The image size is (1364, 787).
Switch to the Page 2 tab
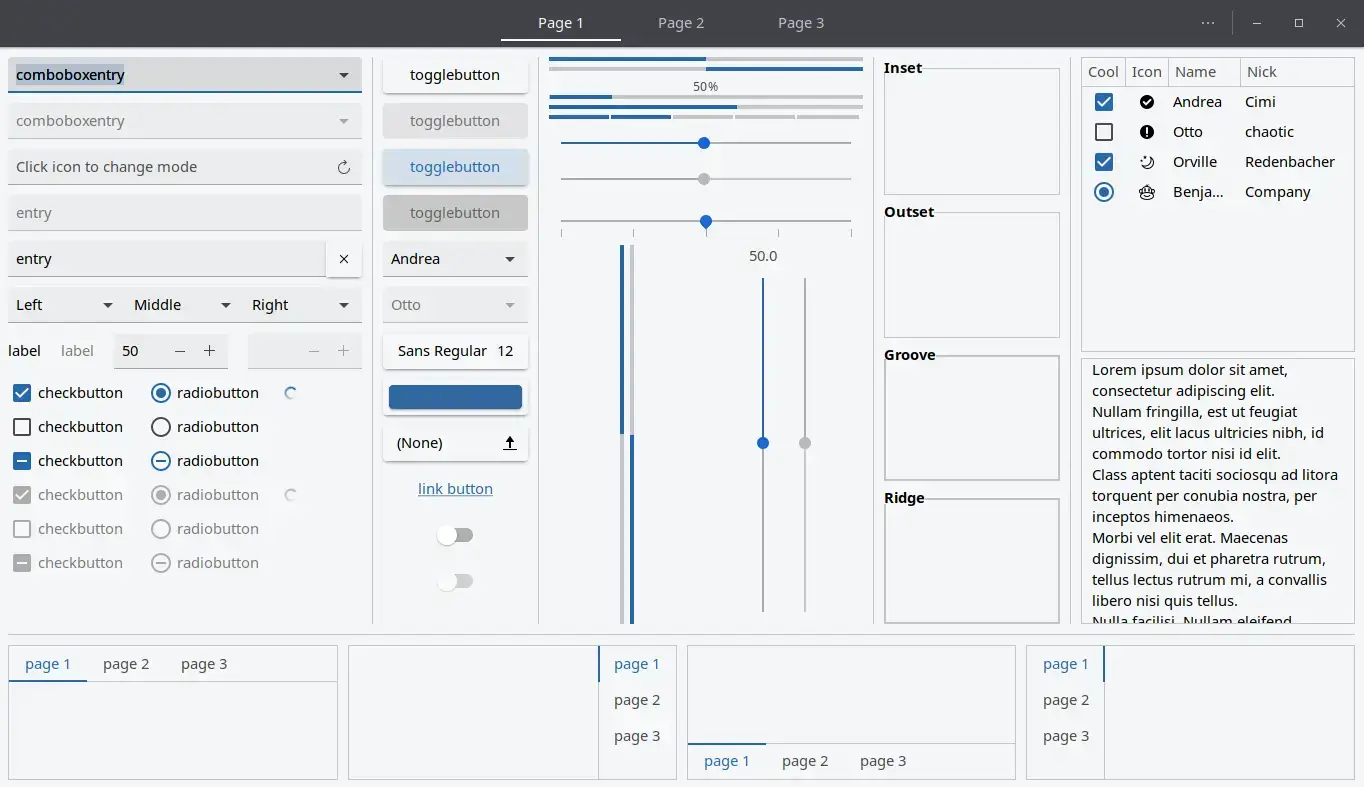point(681,22)
